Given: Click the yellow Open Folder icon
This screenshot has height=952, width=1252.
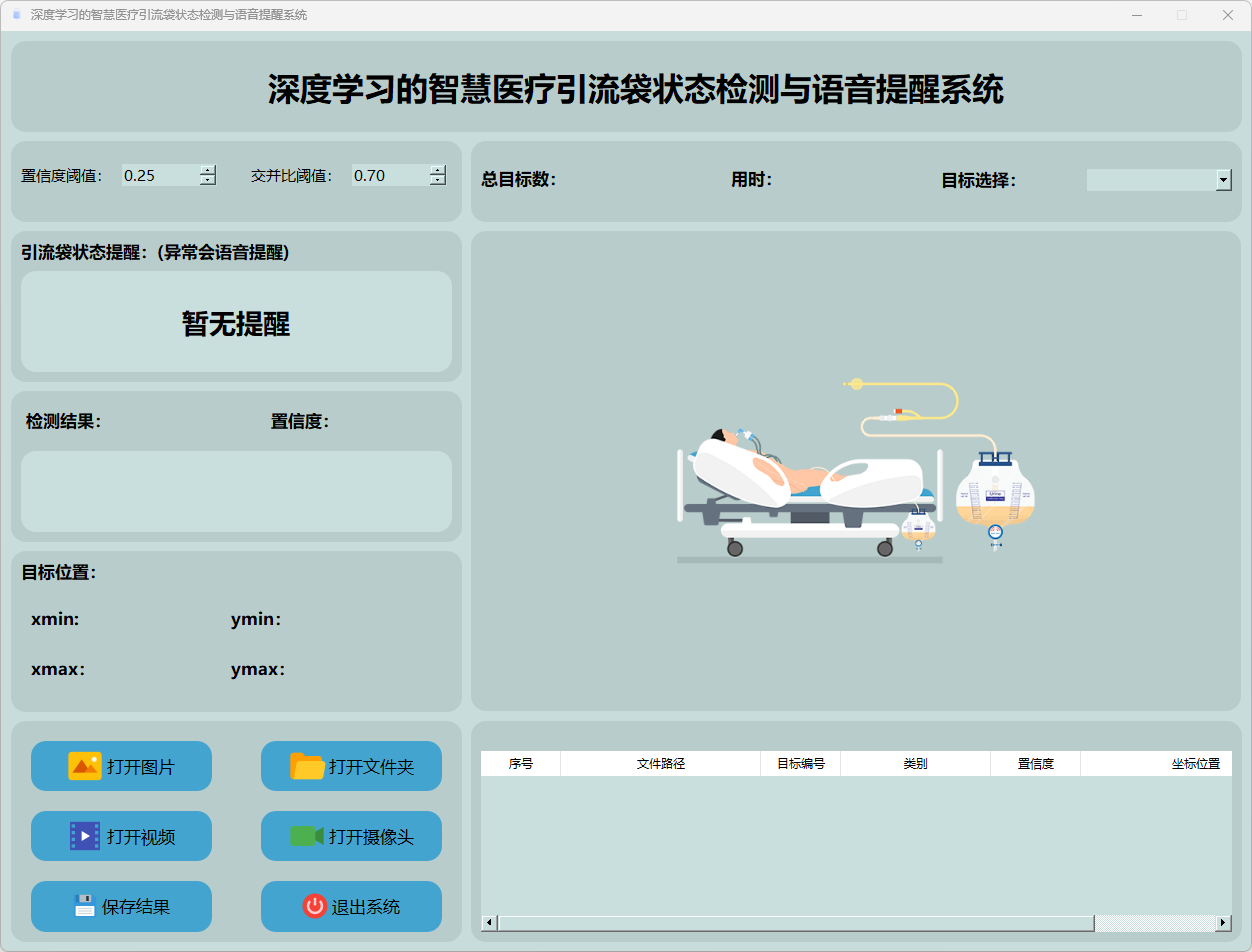Looking at the screenshot, I should click(x=307, y=766).
